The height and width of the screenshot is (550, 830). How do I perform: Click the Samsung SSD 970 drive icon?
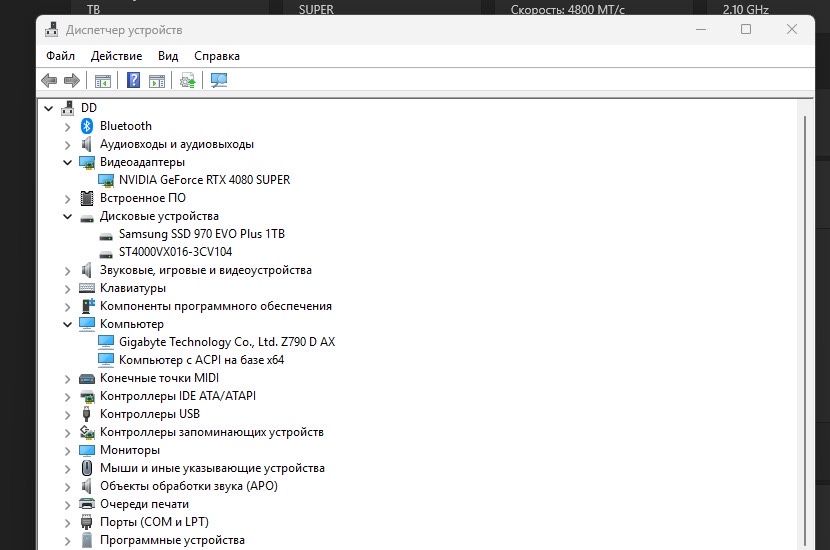(x=106, y=236)
